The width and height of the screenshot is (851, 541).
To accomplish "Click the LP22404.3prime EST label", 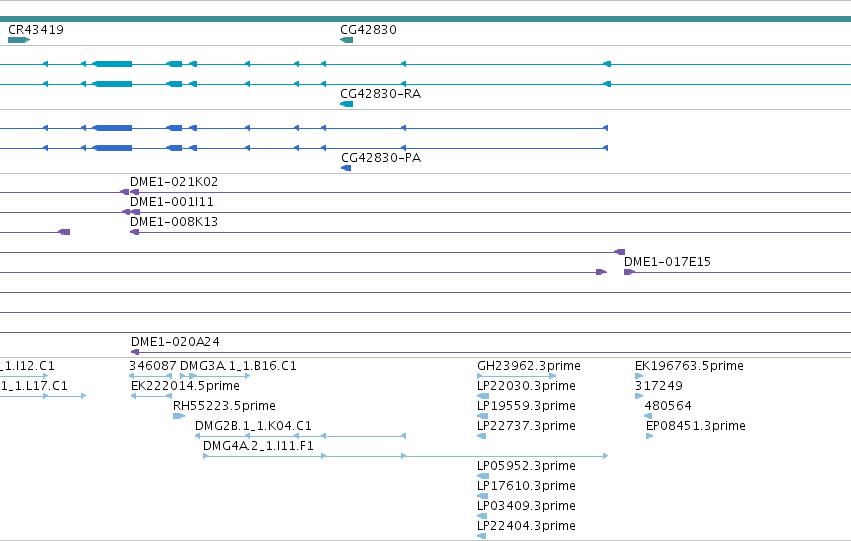I will pos(526,526).
